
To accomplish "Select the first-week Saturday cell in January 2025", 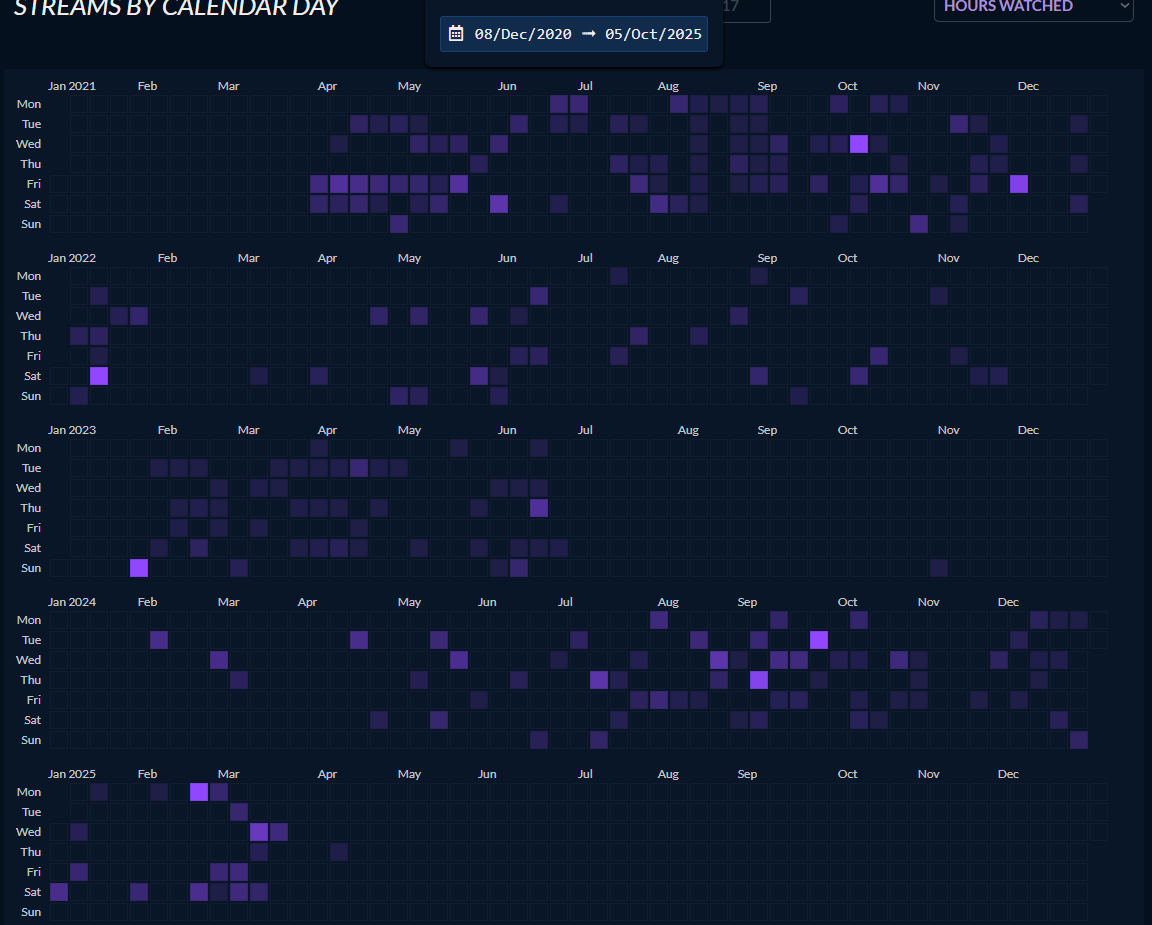I will 59,892.
